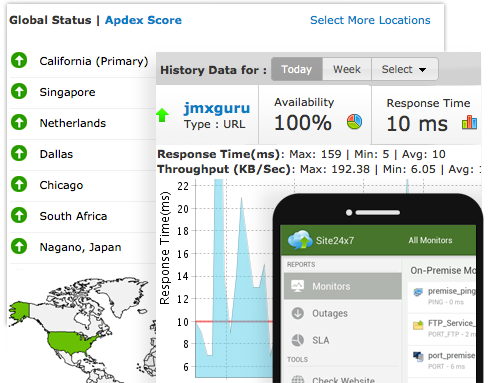The height and width of the screenshot is (383, 494).
Task: Click the Dallas location name
Action: pos(56,154)
